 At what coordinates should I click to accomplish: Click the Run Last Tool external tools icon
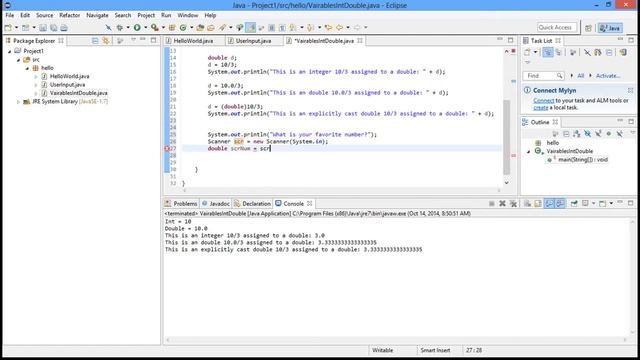[x=155, y=27]
